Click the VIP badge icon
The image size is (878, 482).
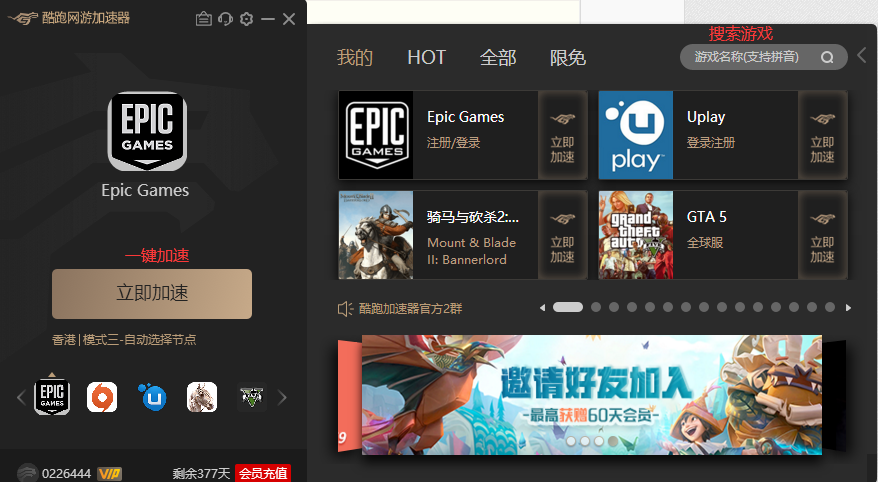point(110,474)
